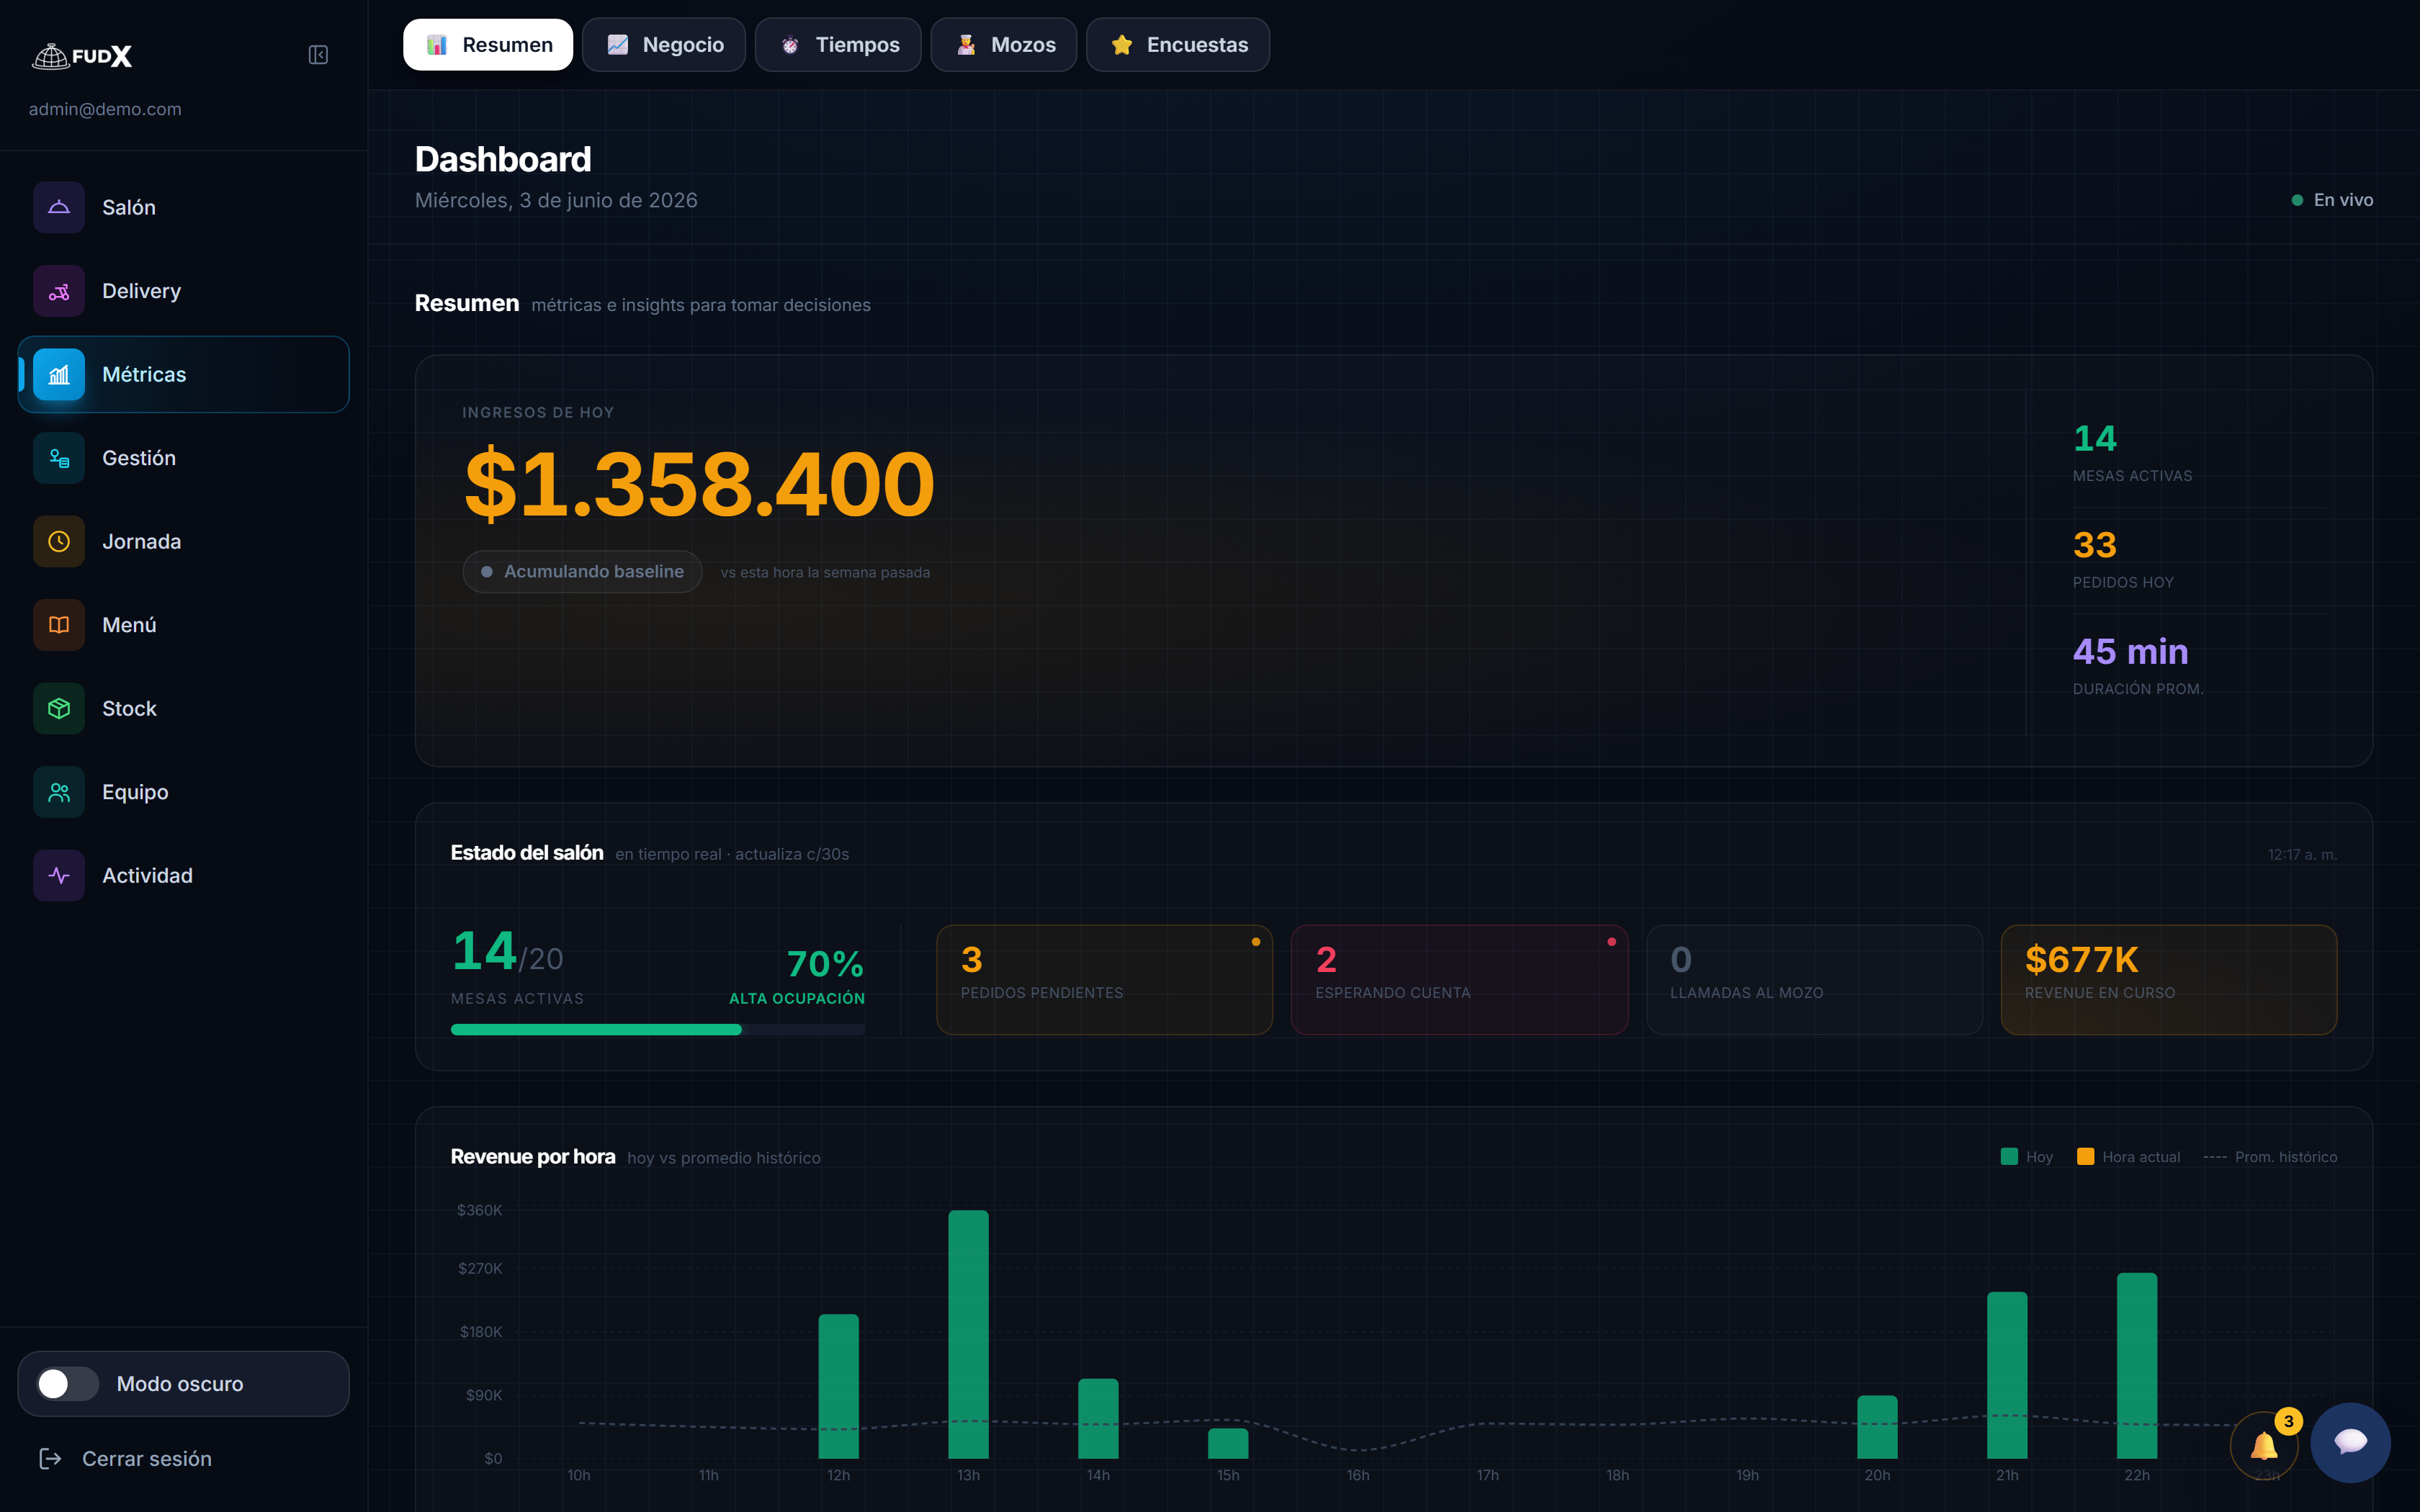
Task: Click the mesas activas occupancy progress bar
Action: [658, 1029]
